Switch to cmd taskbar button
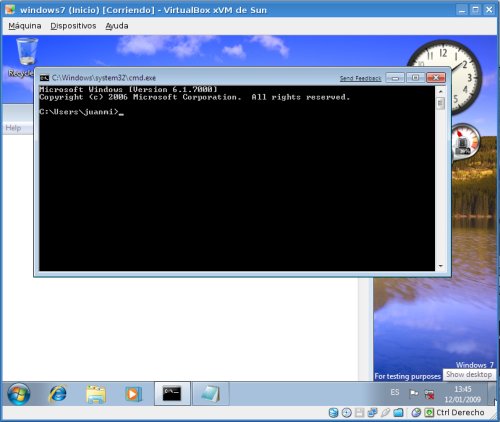Screen dimensions: 500x422 point(172,394)
